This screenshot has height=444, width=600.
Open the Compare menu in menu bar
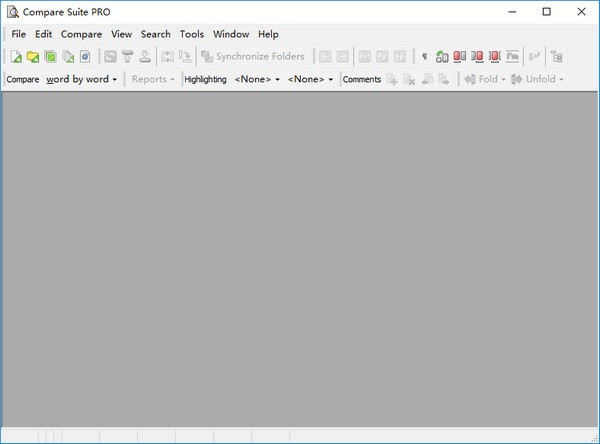81,34
